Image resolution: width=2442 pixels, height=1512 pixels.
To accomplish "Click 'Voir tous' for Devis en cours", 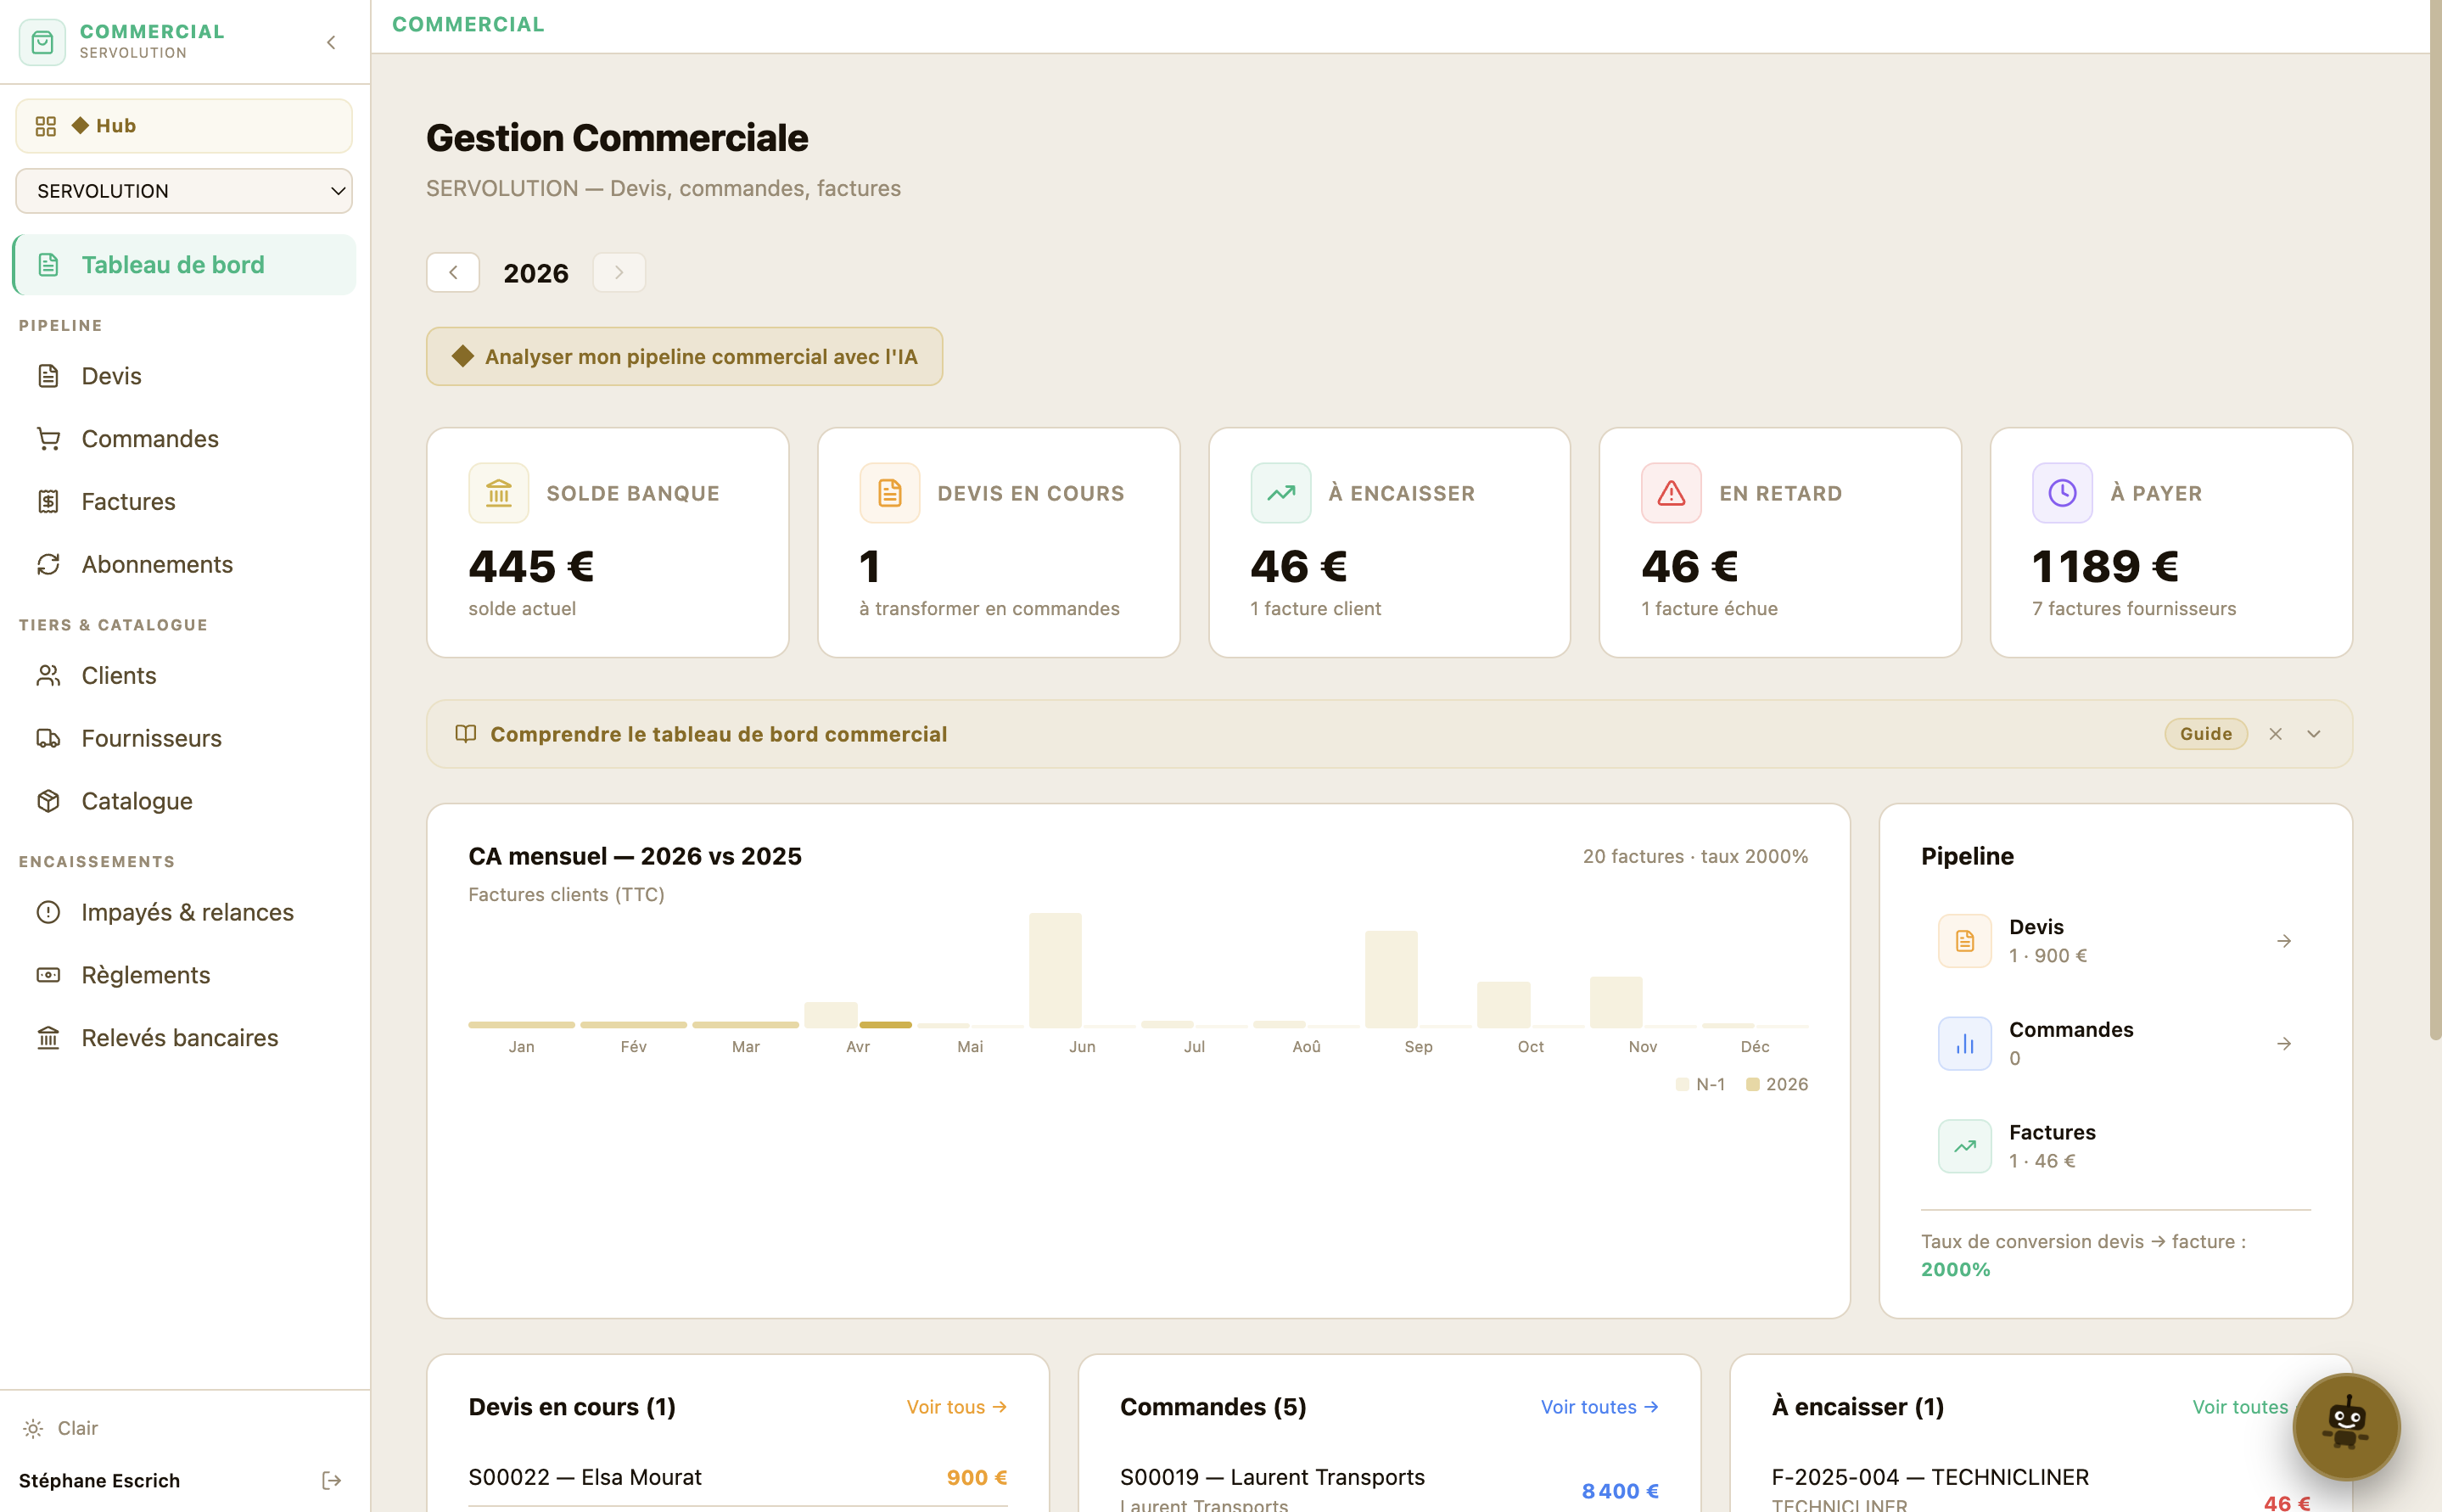I will coord(954,1406).
